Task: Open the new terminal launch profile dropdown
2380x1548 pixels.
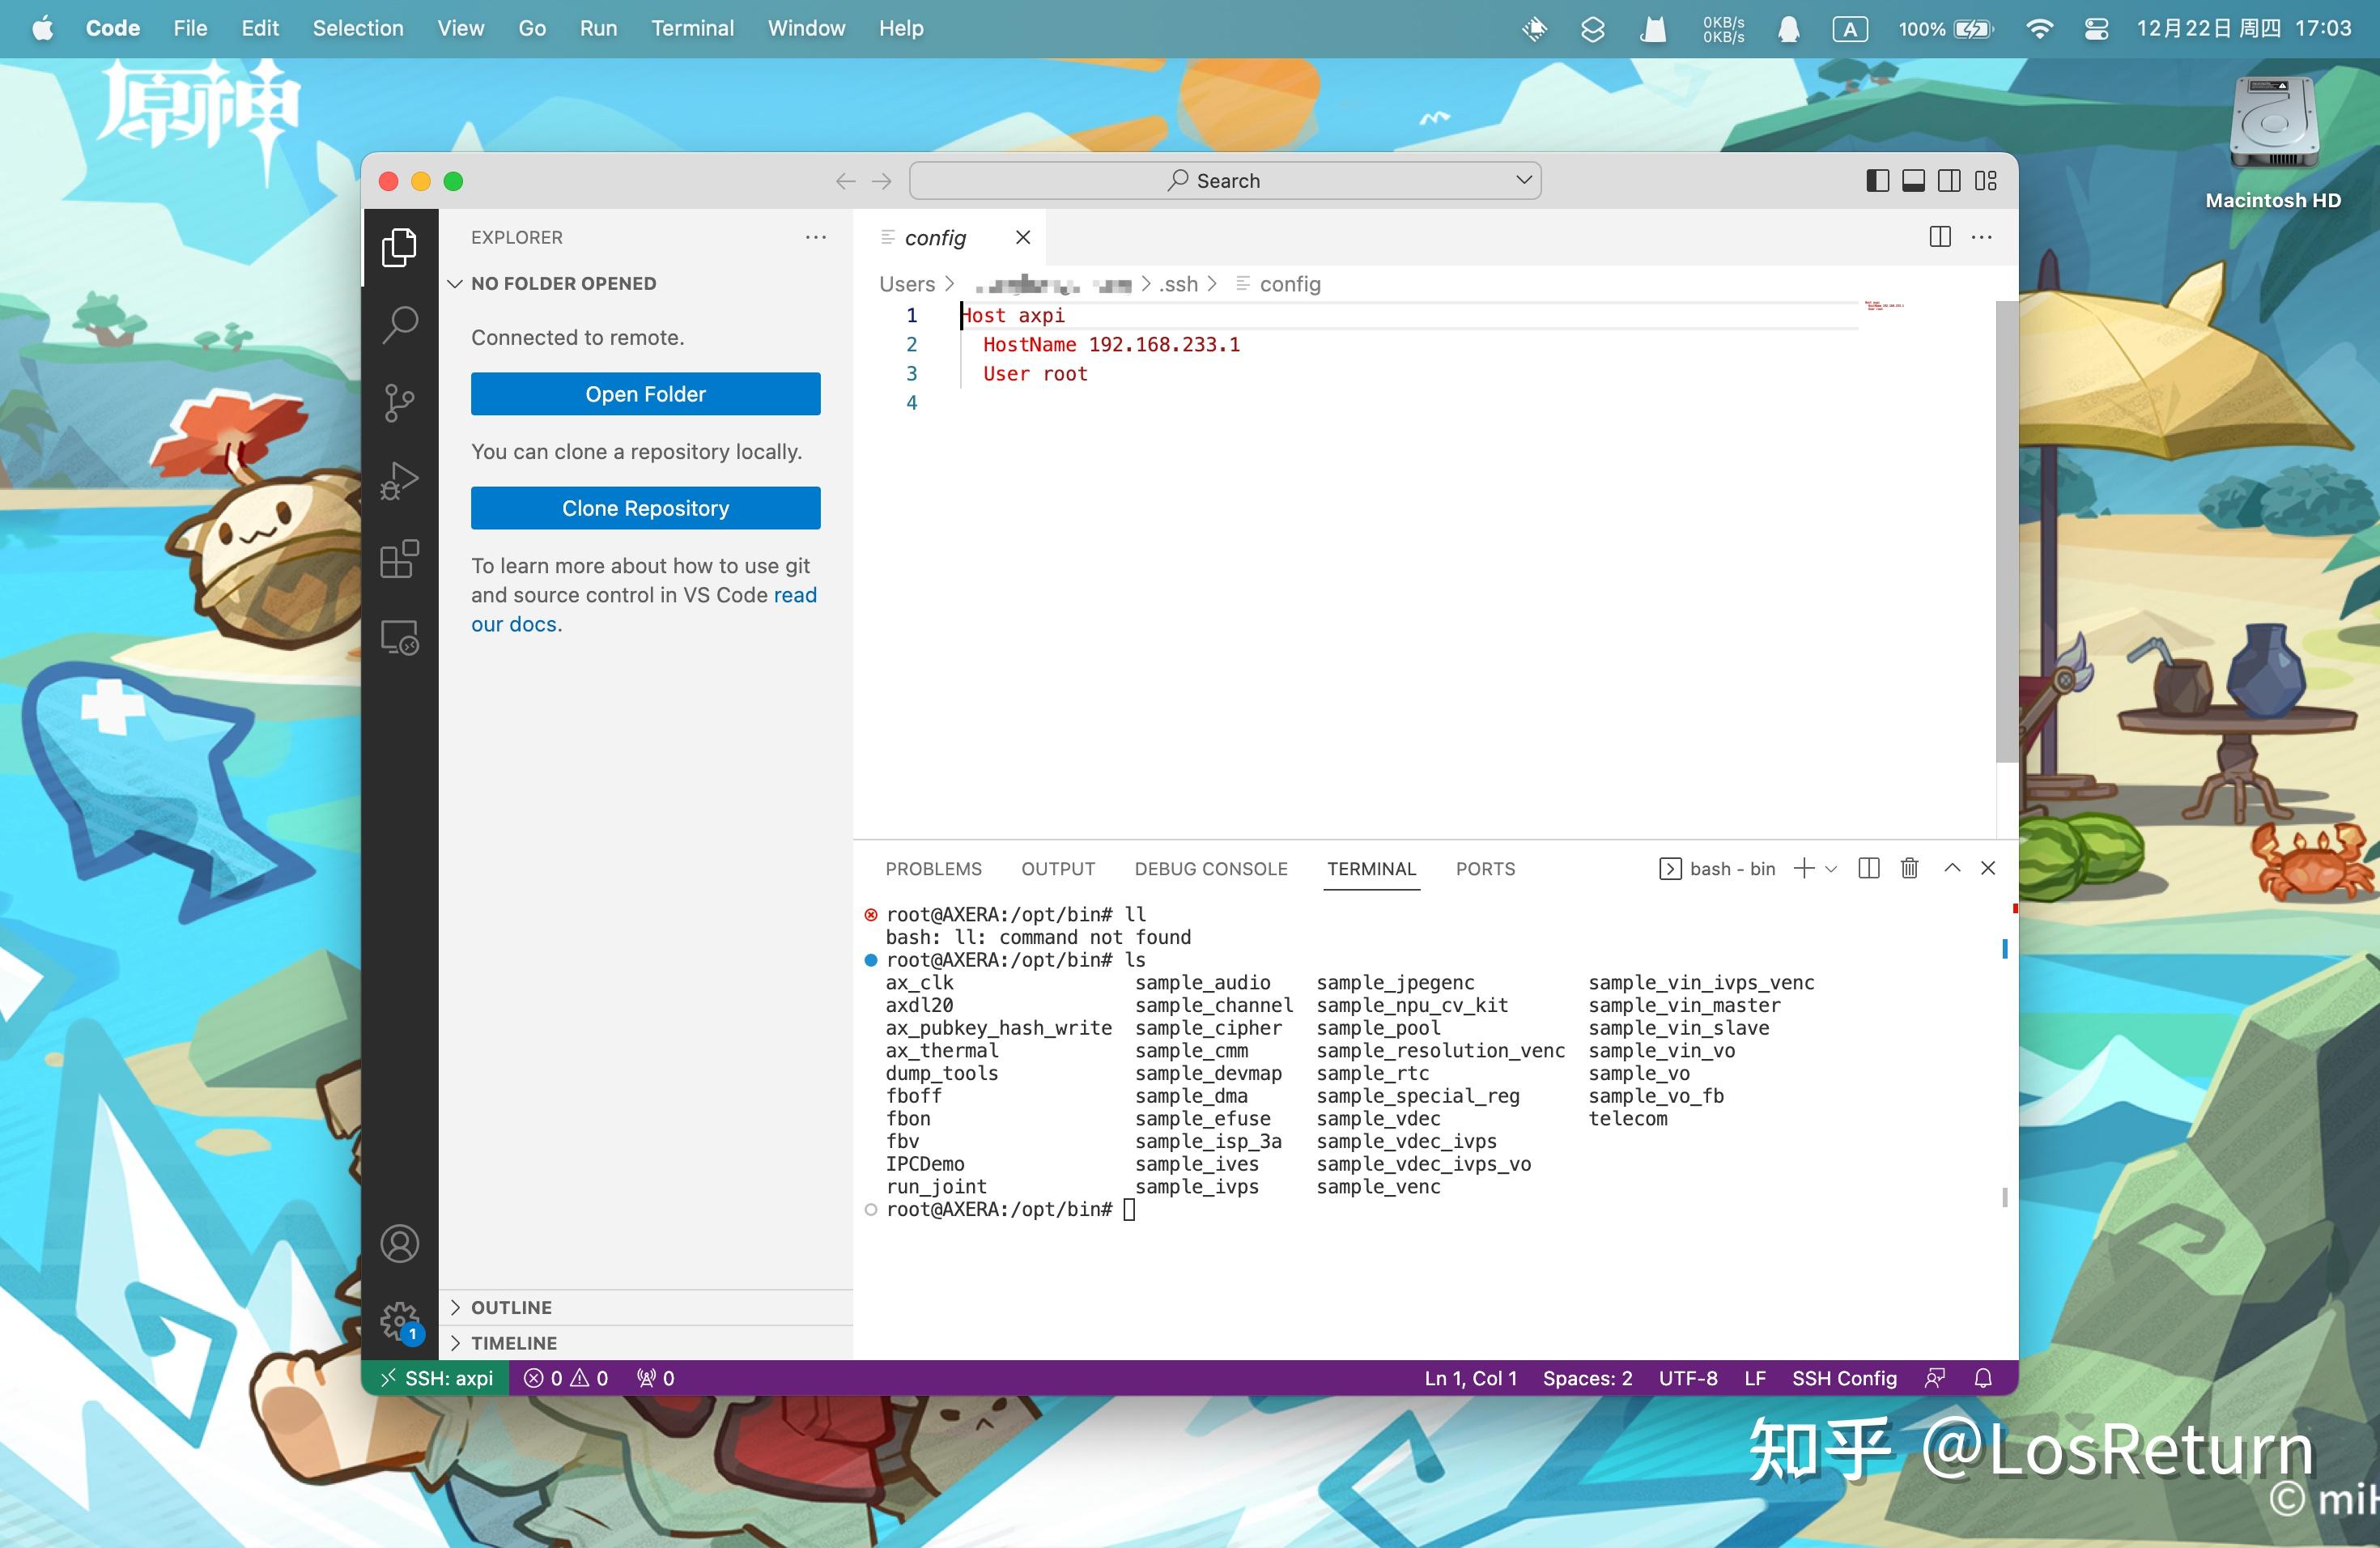Action: (1832, 869)
